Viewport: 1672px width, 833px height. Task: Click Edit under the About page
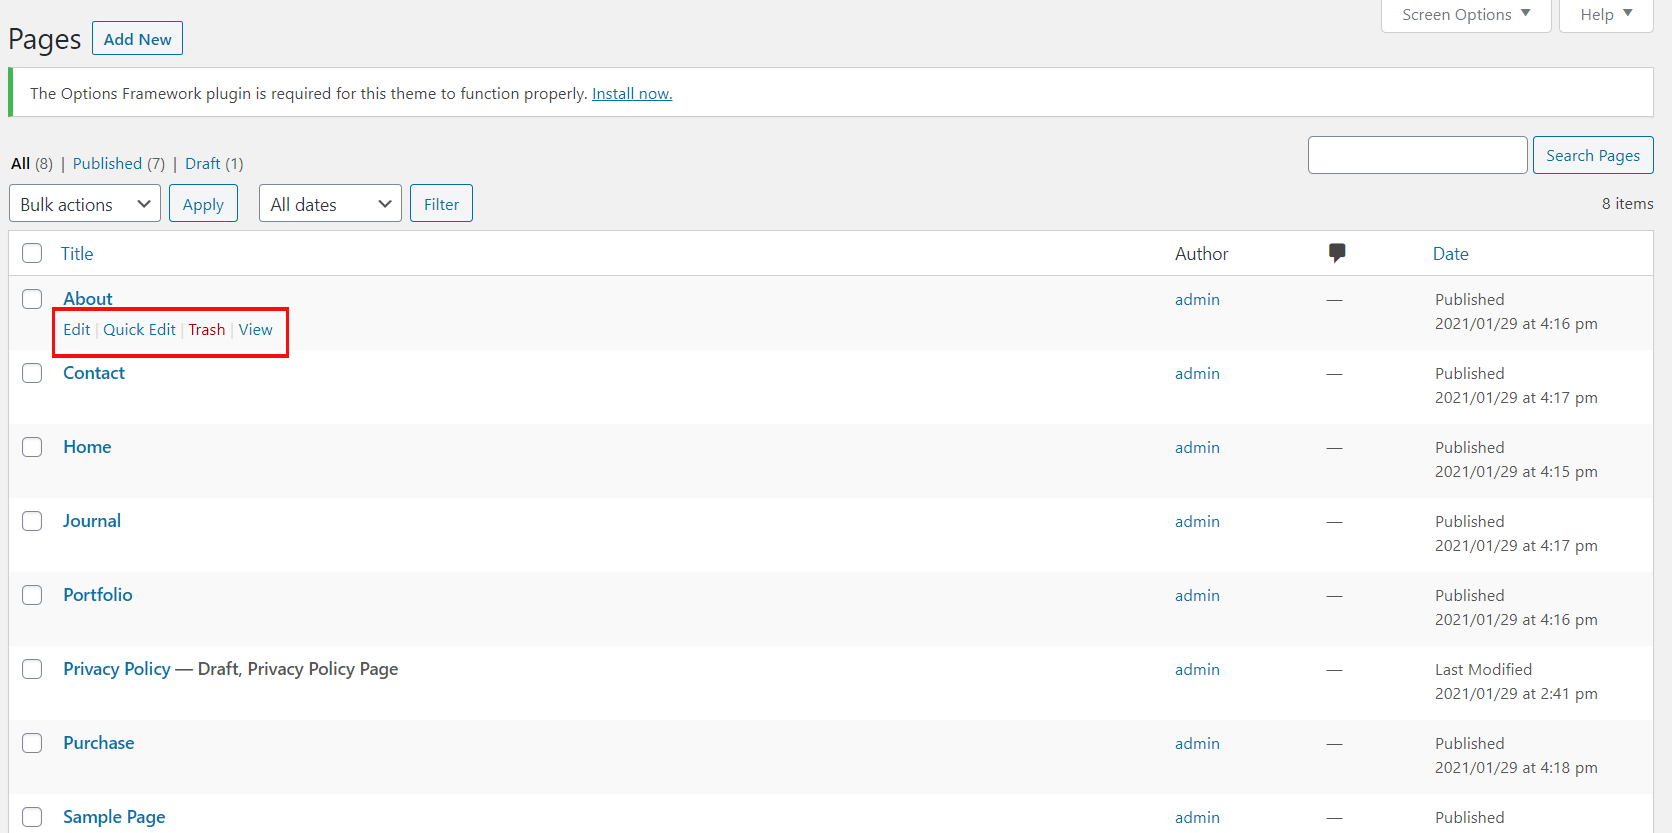[x=77, y=330]
